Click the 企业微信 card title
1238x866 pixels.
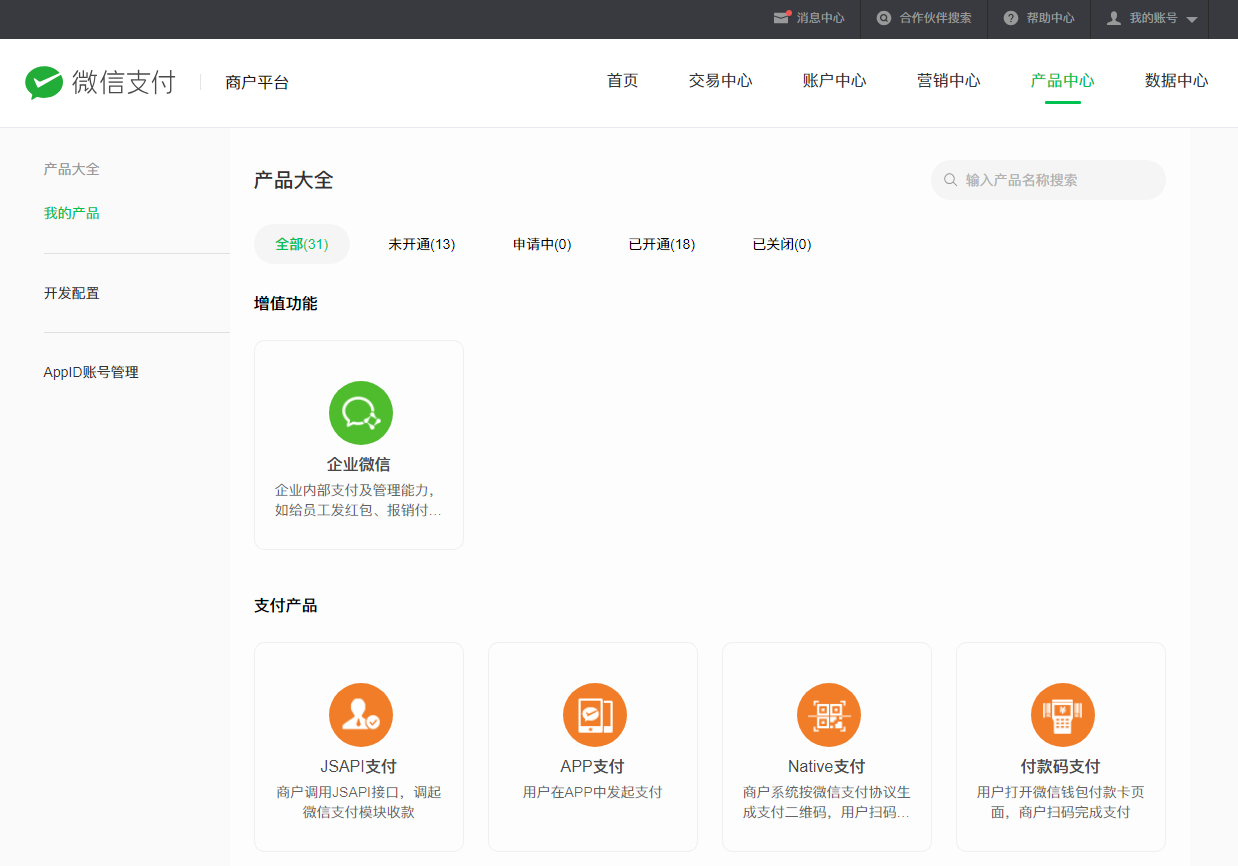click(x=359, y=464)
